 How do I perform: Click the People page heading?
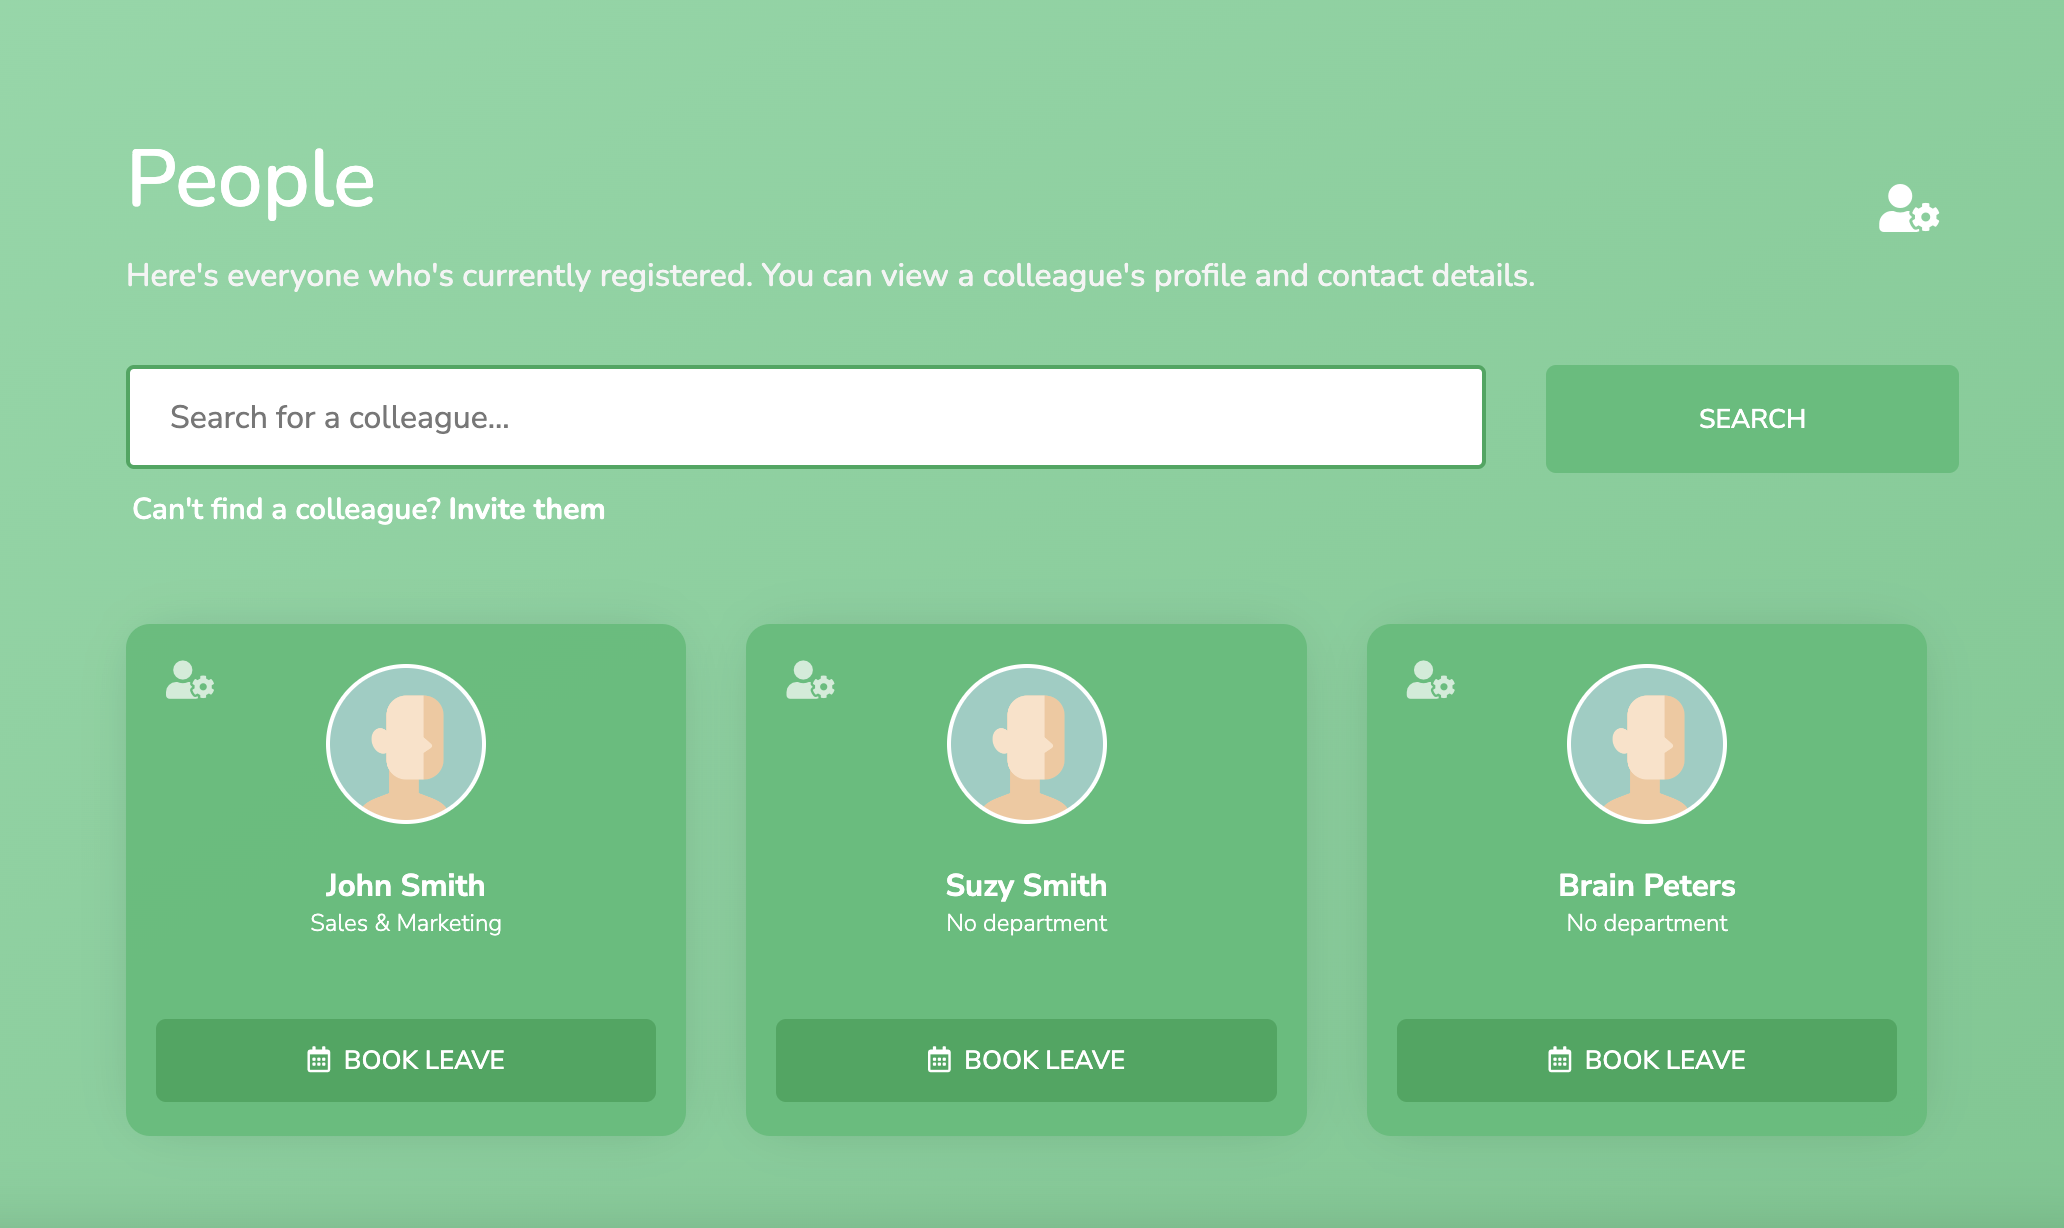tap(250, 180)
